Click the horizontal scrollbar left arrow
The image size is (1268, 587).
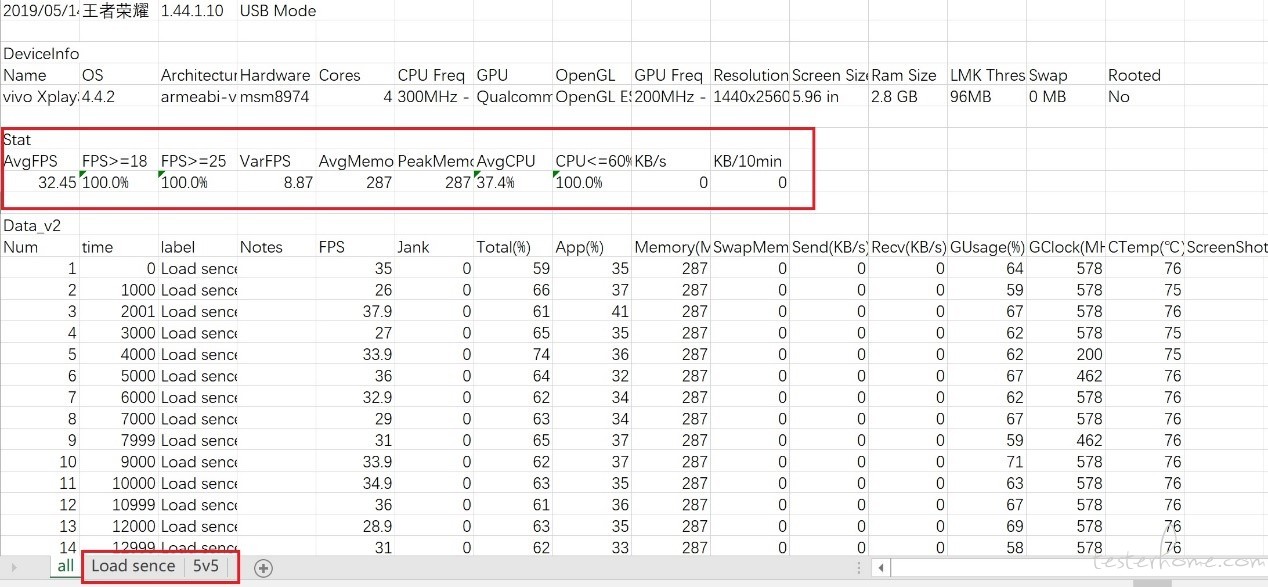[x=881, y=568]
